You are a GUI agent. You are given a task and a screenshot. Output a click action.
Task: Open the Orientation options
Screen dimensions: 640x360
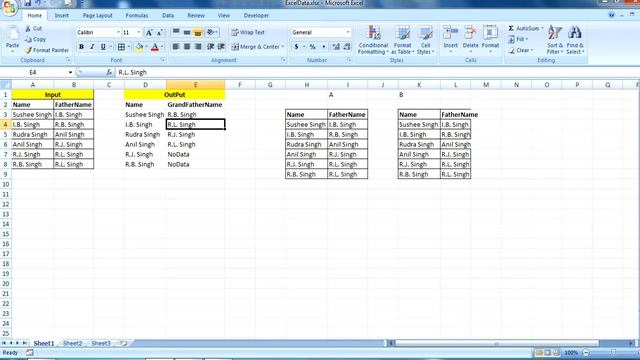click(x=212, y=32)
